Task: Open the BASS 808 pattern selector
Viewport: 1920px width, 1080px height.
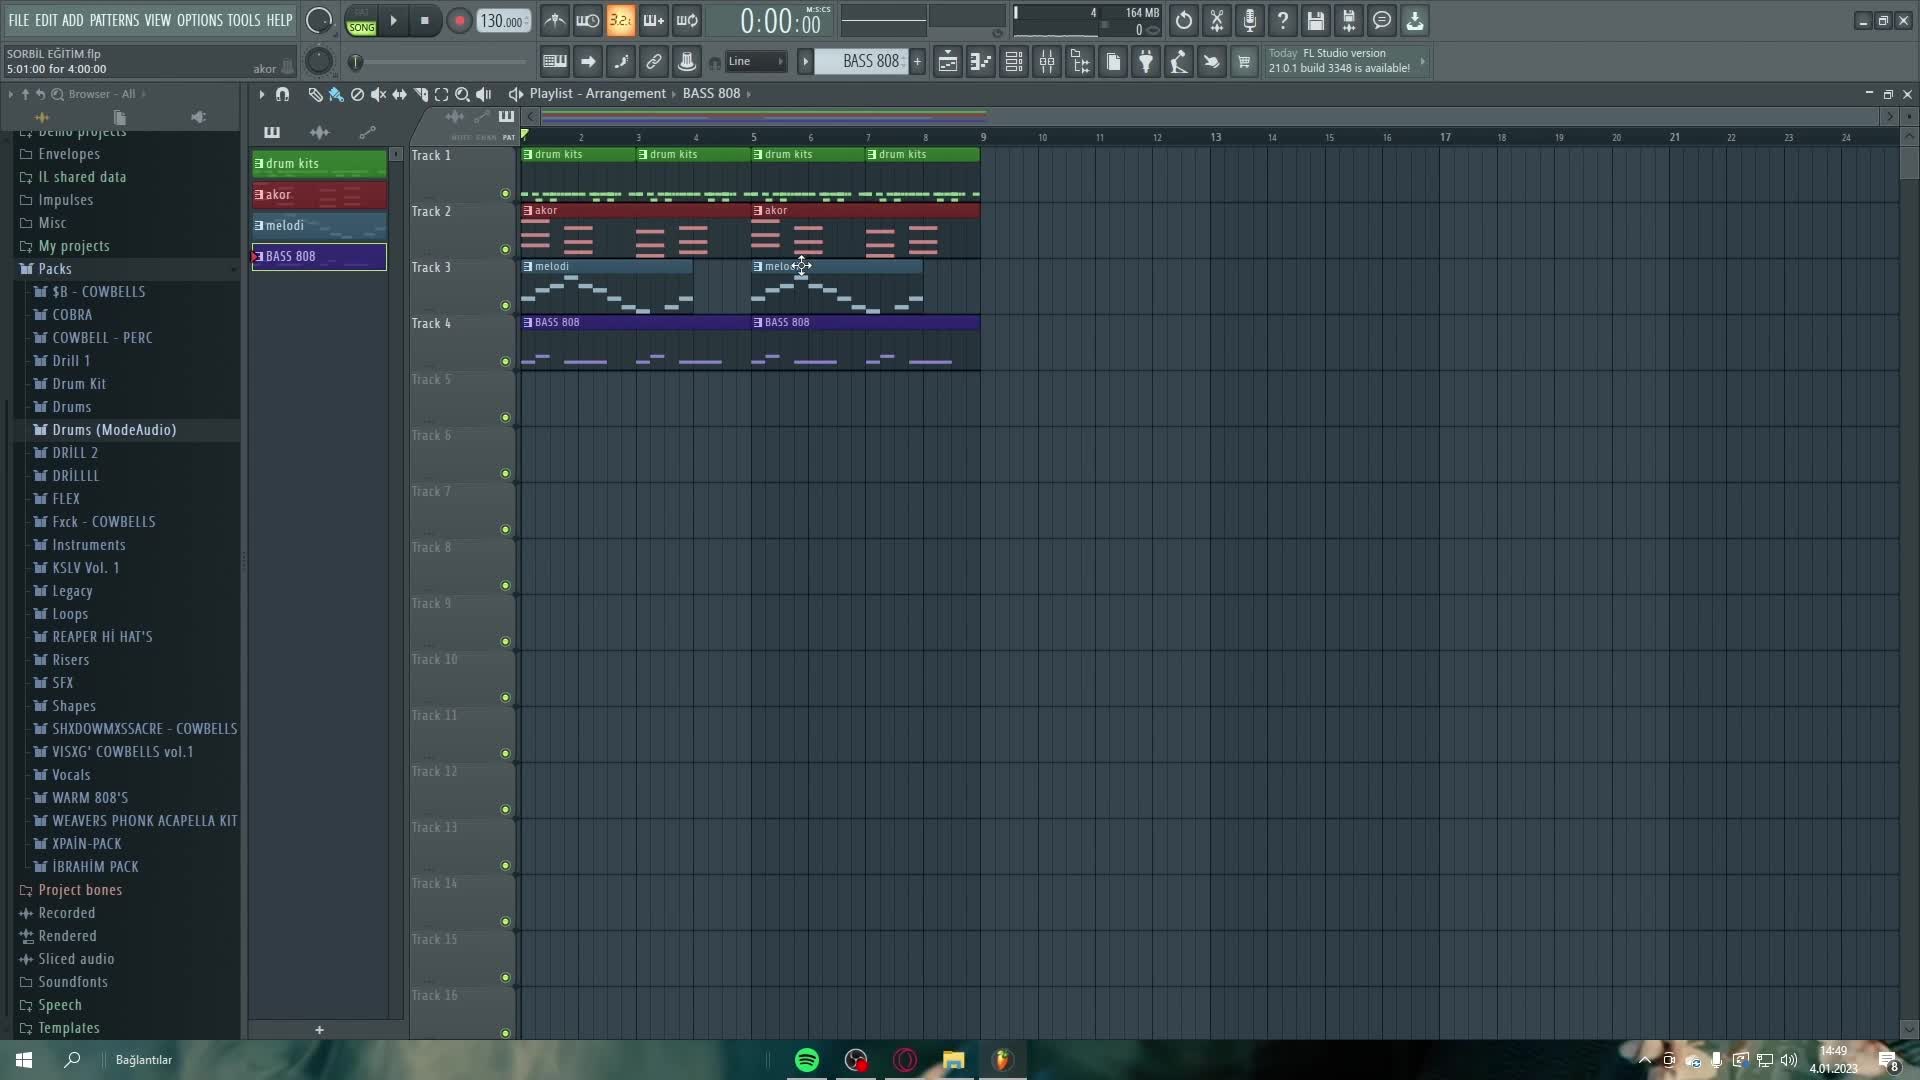Action: click(x=861, y=62)
